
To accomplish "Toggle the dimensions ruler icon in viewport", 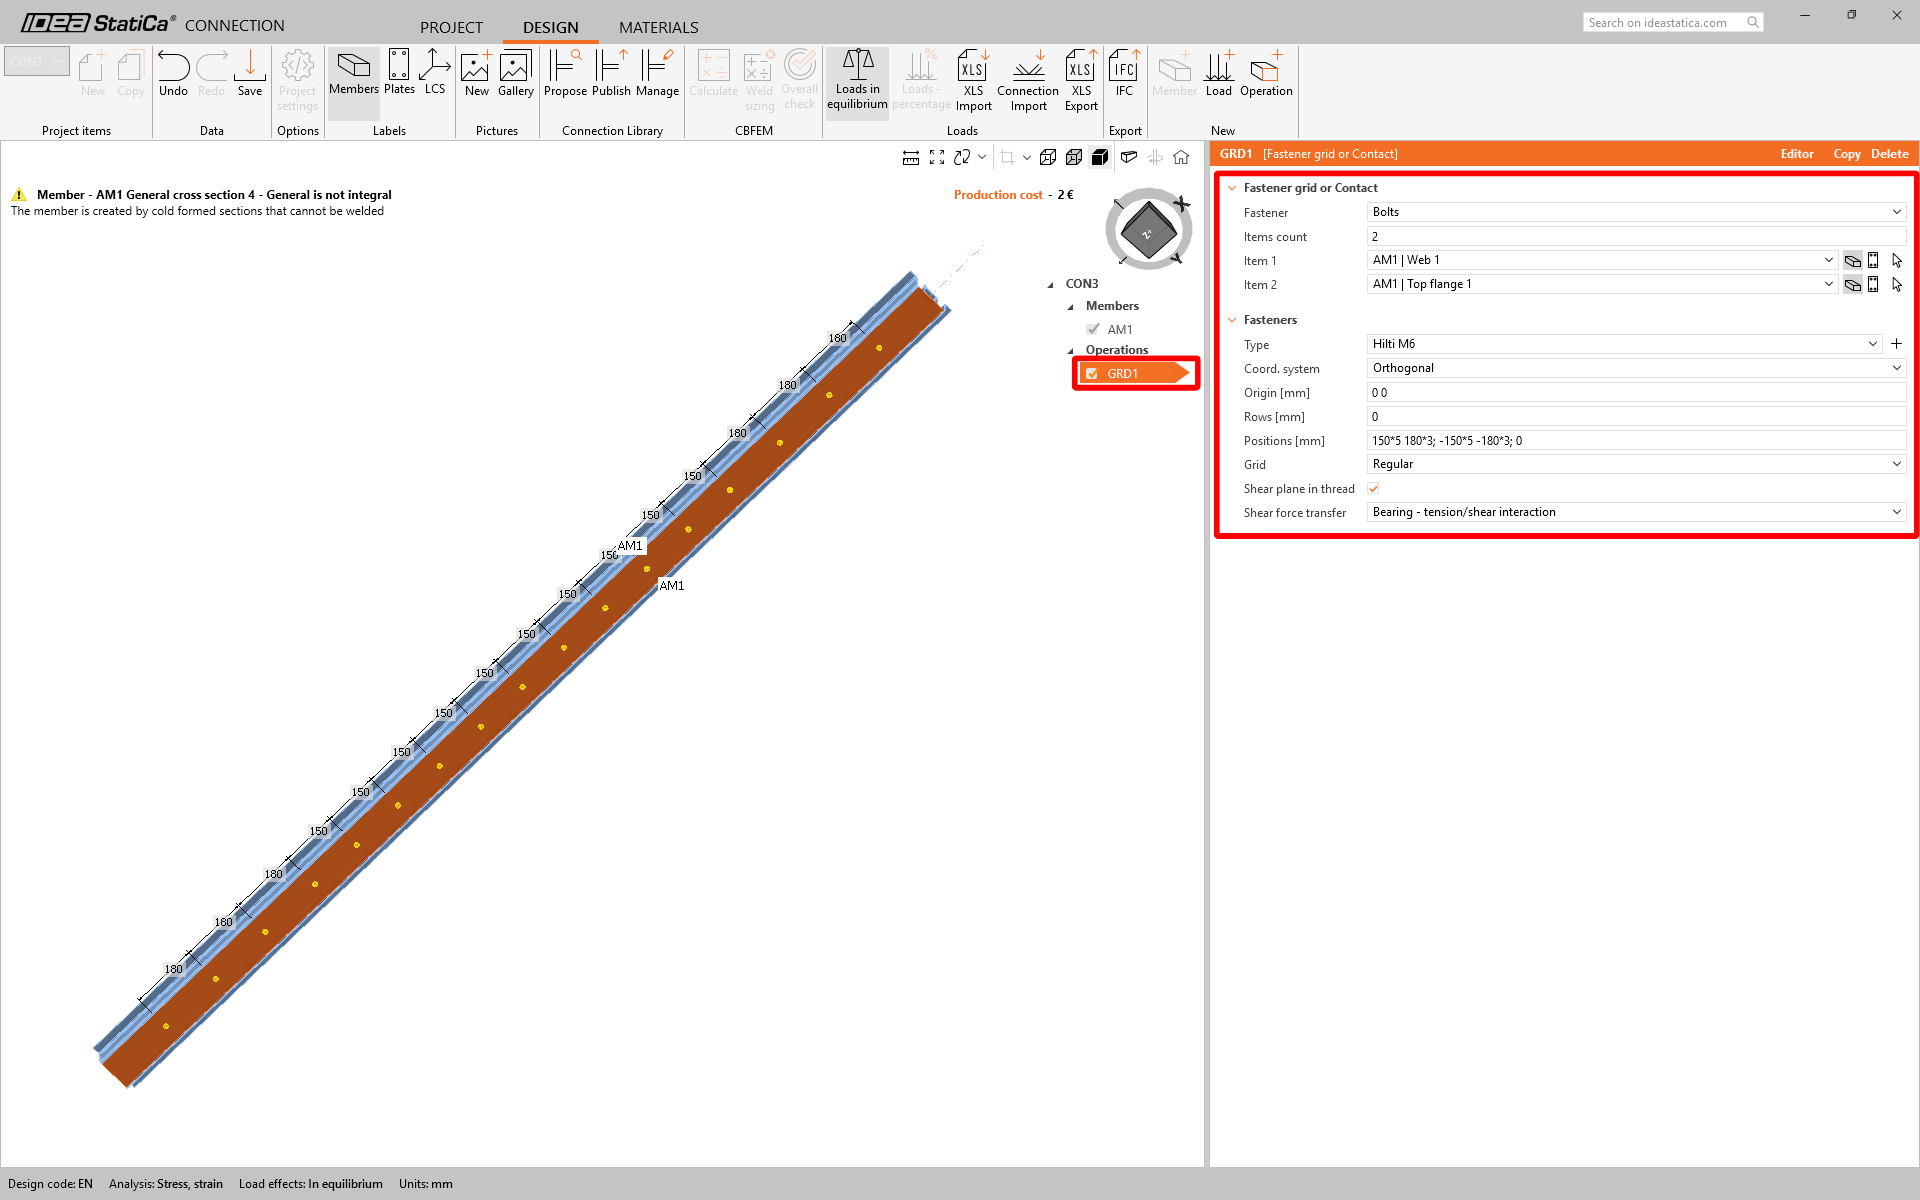I will pyautogui.click(x=910, y=157).
